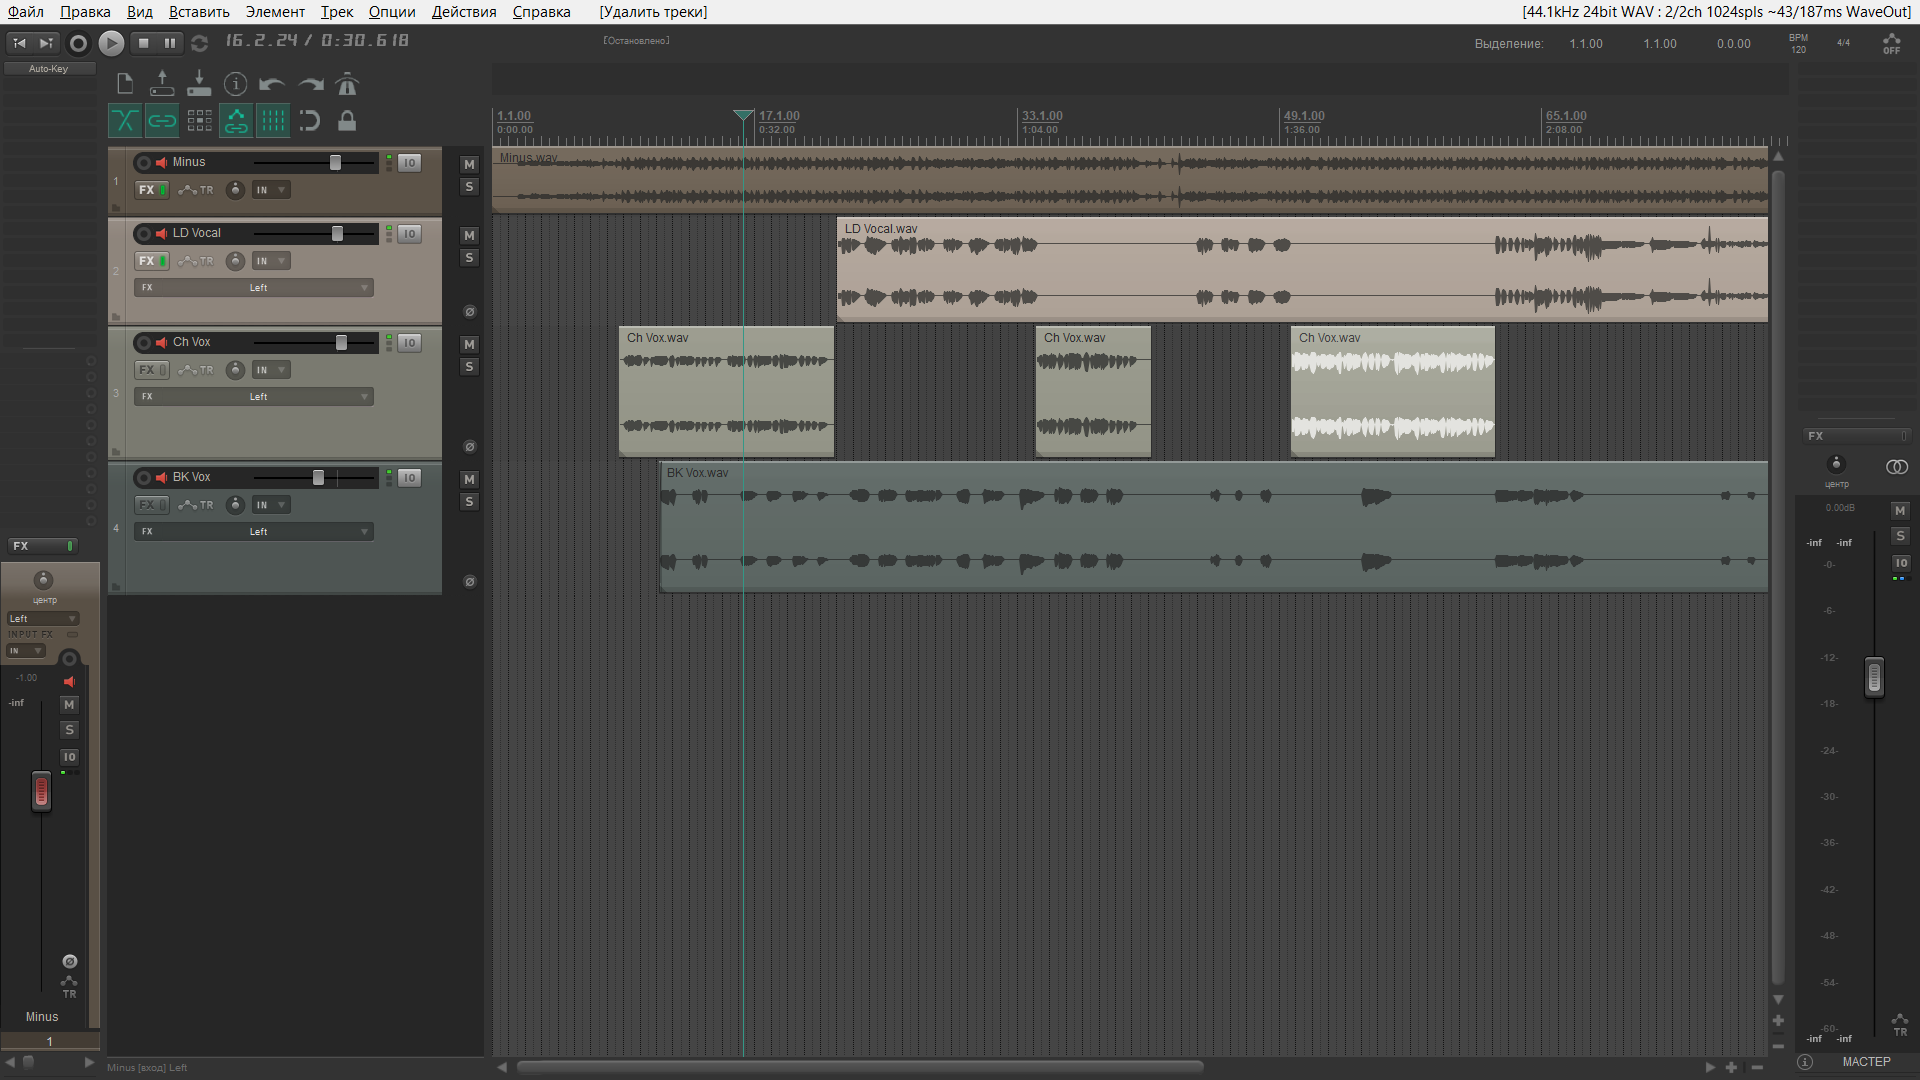Click the ripple editing grid icon
The height and width of the screenshot is (1080, 1920).
199,121
